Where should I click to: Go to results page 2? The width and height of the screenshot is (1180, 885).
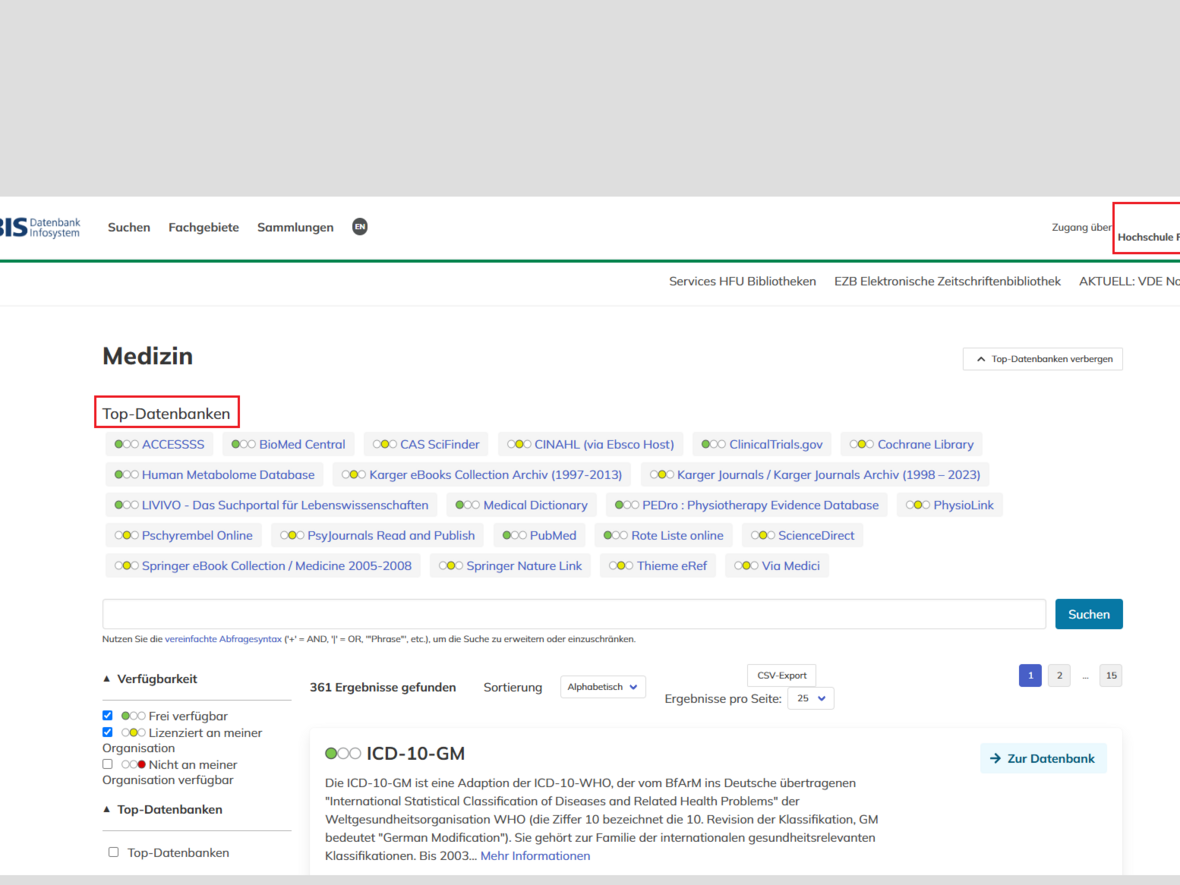[x=1059, y=676]
